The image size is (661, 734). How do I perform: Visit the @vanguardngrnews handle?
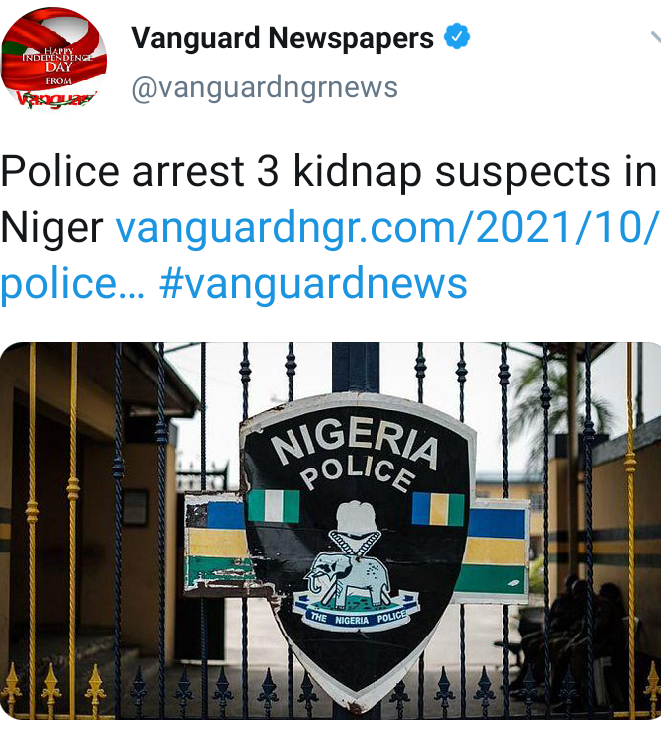pos(264,88)
